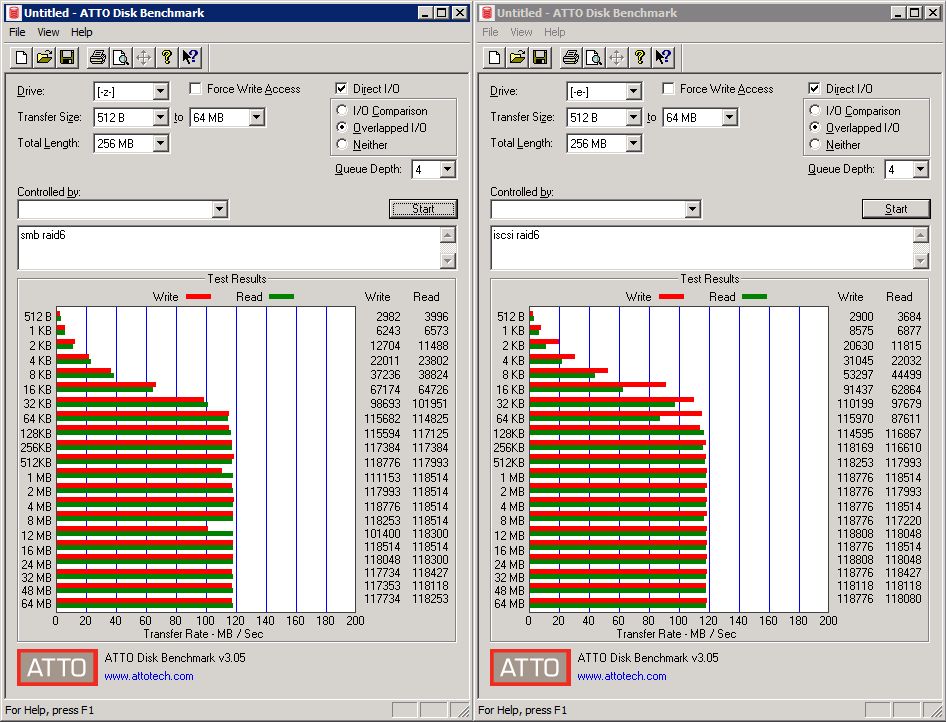Open 64 MB transfer size dropdown, left window

(256, 118)
